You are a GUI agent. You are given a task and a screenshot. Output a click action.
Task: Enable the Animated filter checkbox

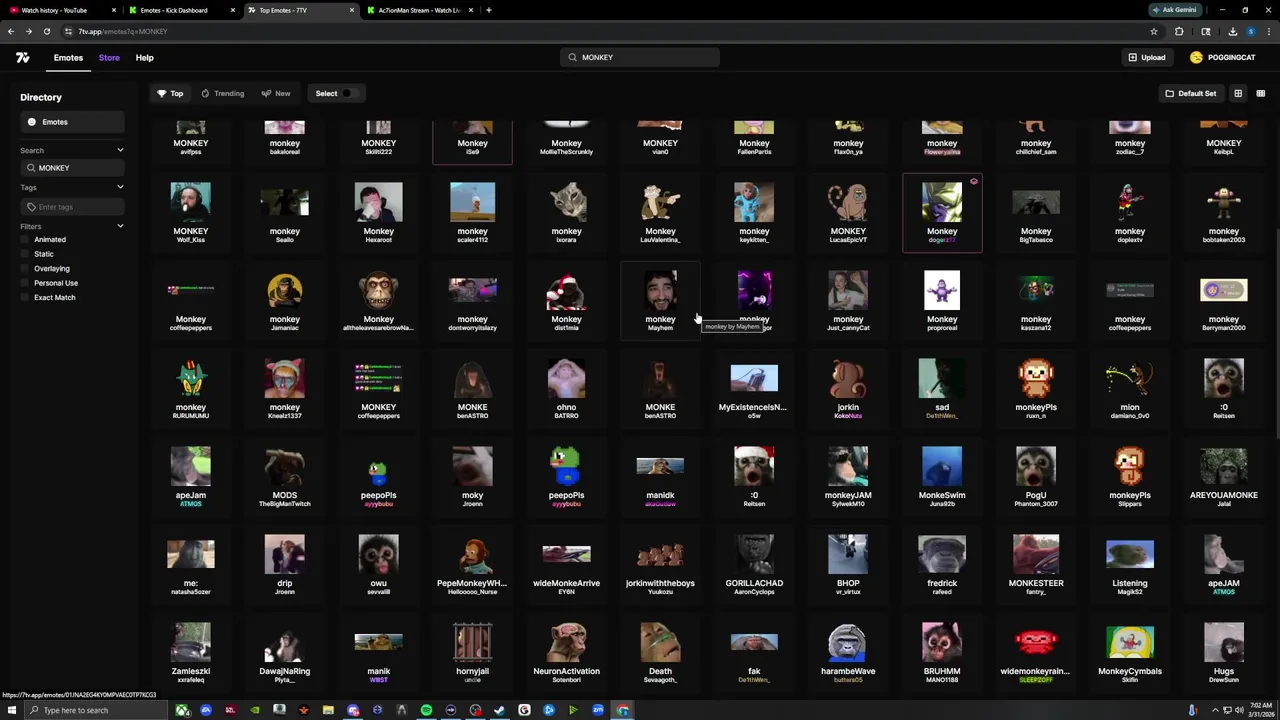click(x=24, y=240)
